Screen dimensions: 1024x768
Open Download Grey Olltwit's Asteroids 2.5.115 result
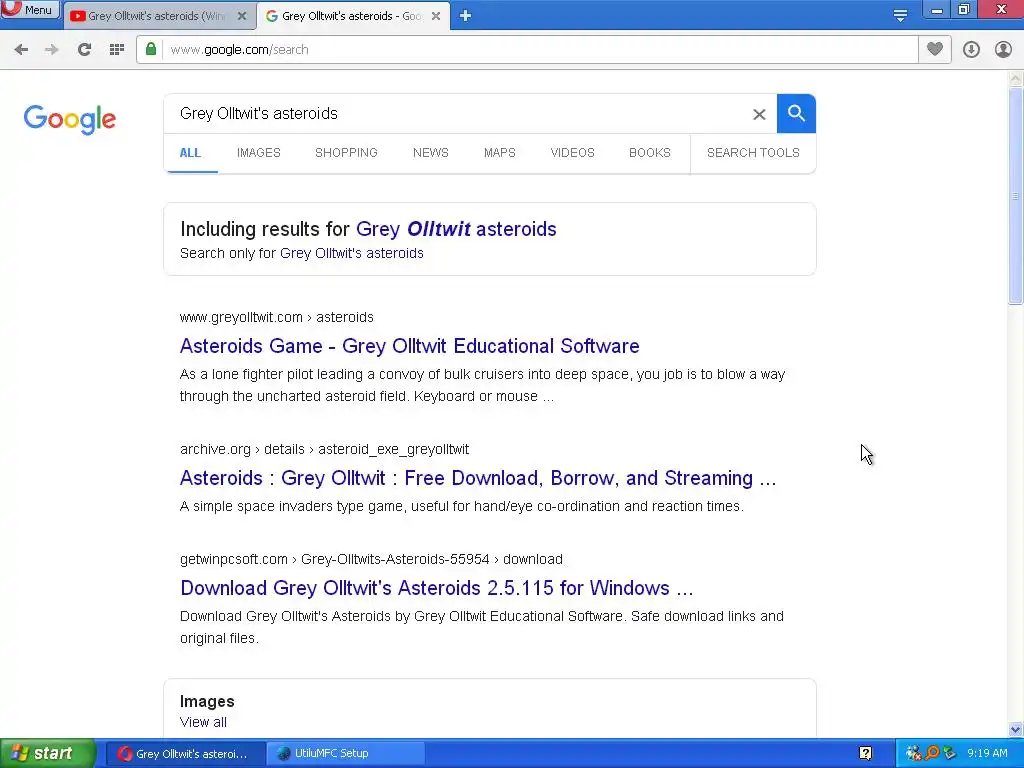coord(436,588)
